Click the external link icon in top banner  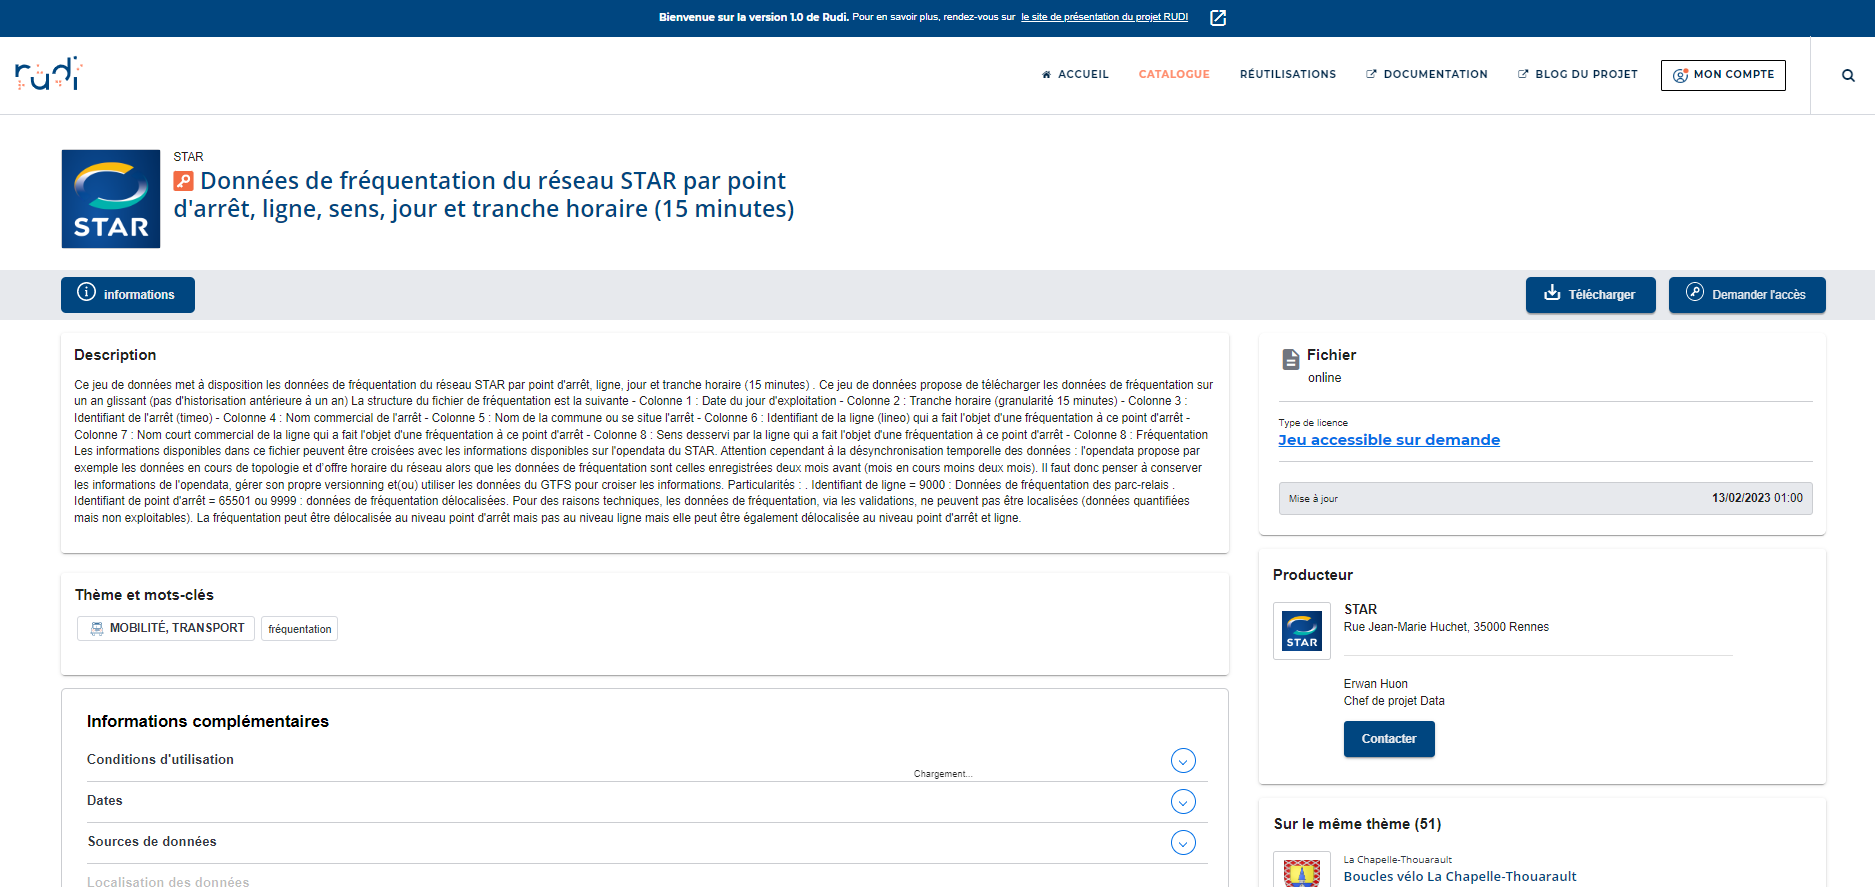point(1218,18)
